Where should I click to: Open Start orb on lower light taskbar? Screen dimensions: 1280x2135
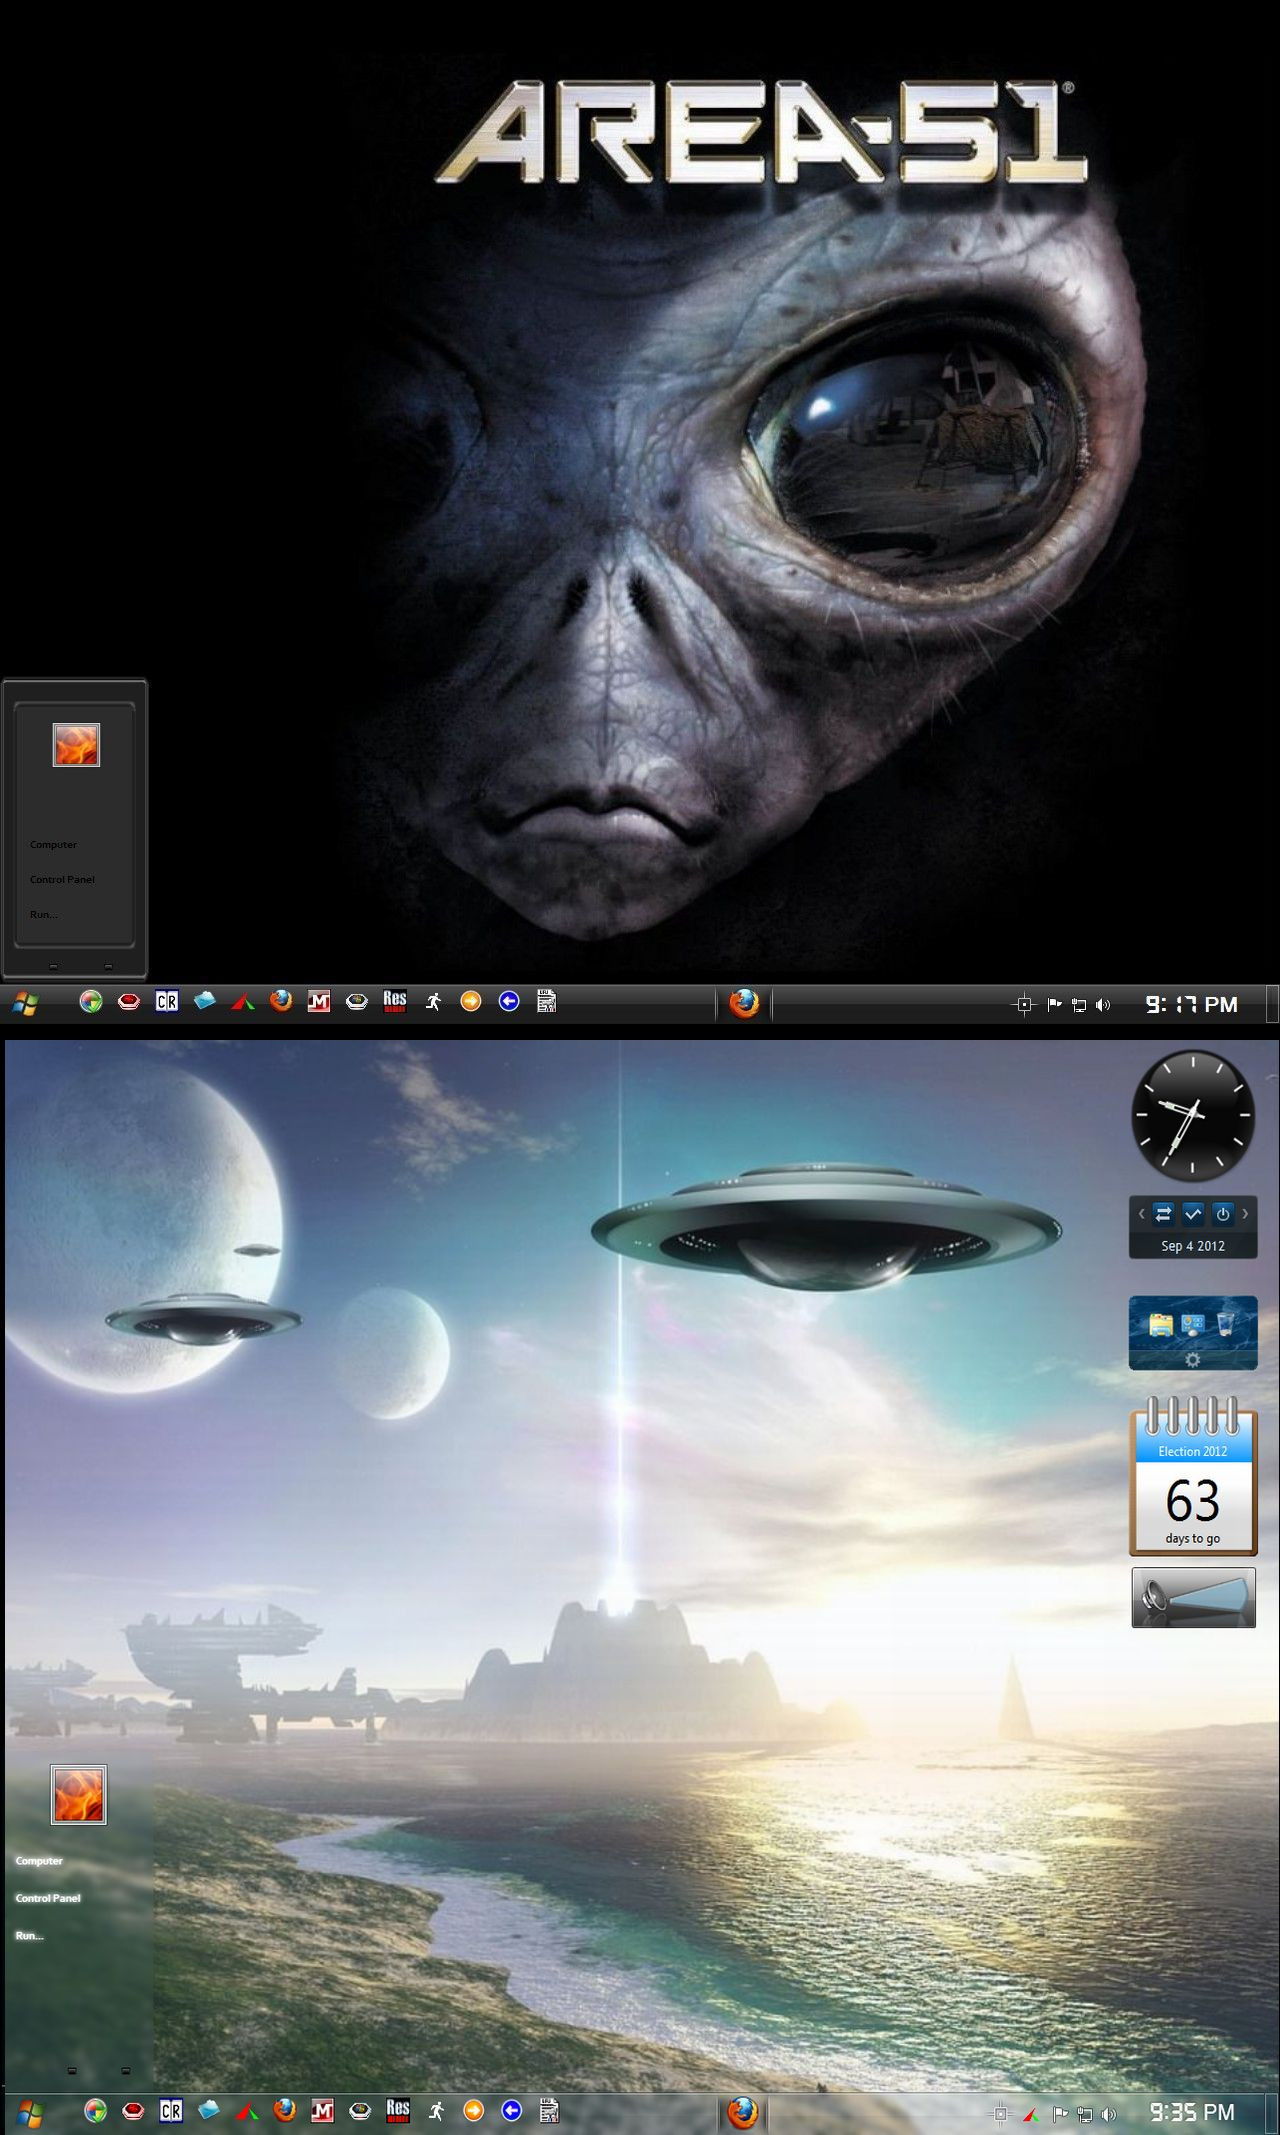coord(30,2112)
